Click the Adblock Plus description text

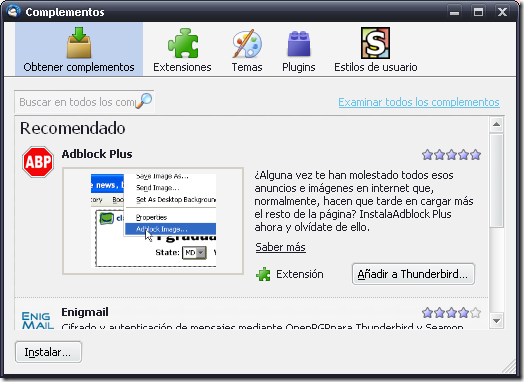pos(364,201)
